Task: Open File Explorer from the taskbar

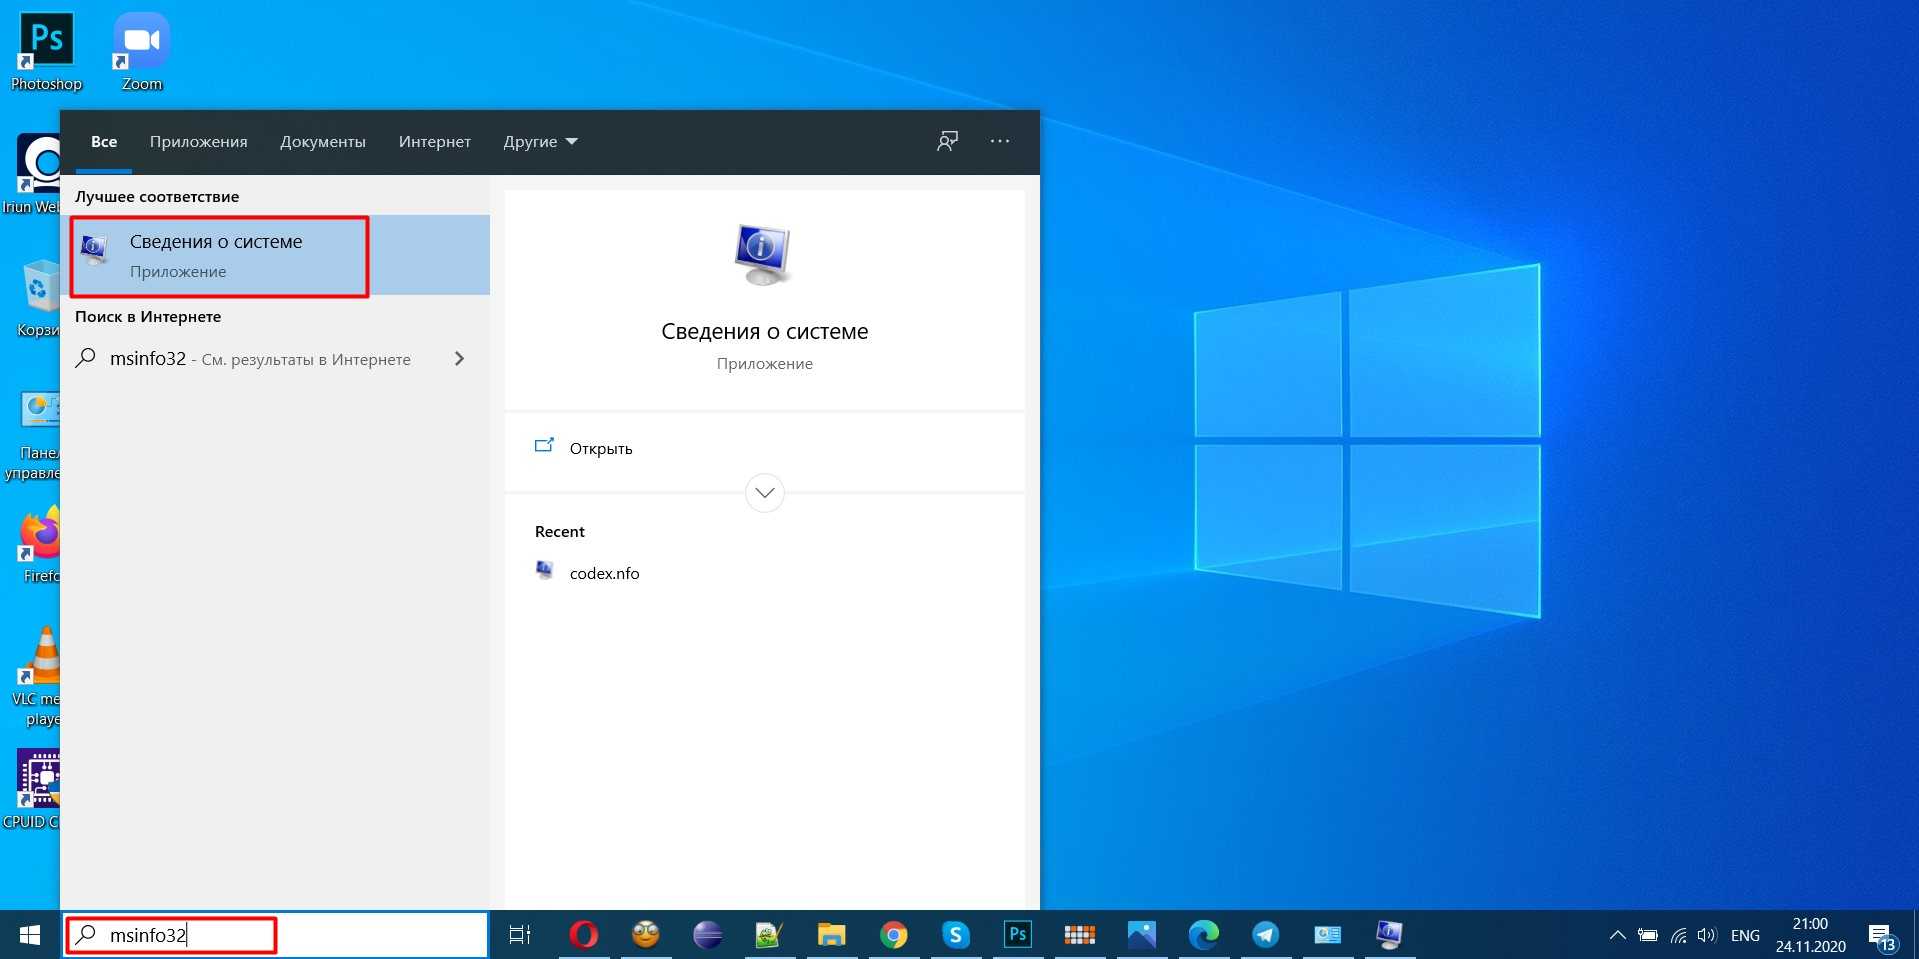Action: 831,935
